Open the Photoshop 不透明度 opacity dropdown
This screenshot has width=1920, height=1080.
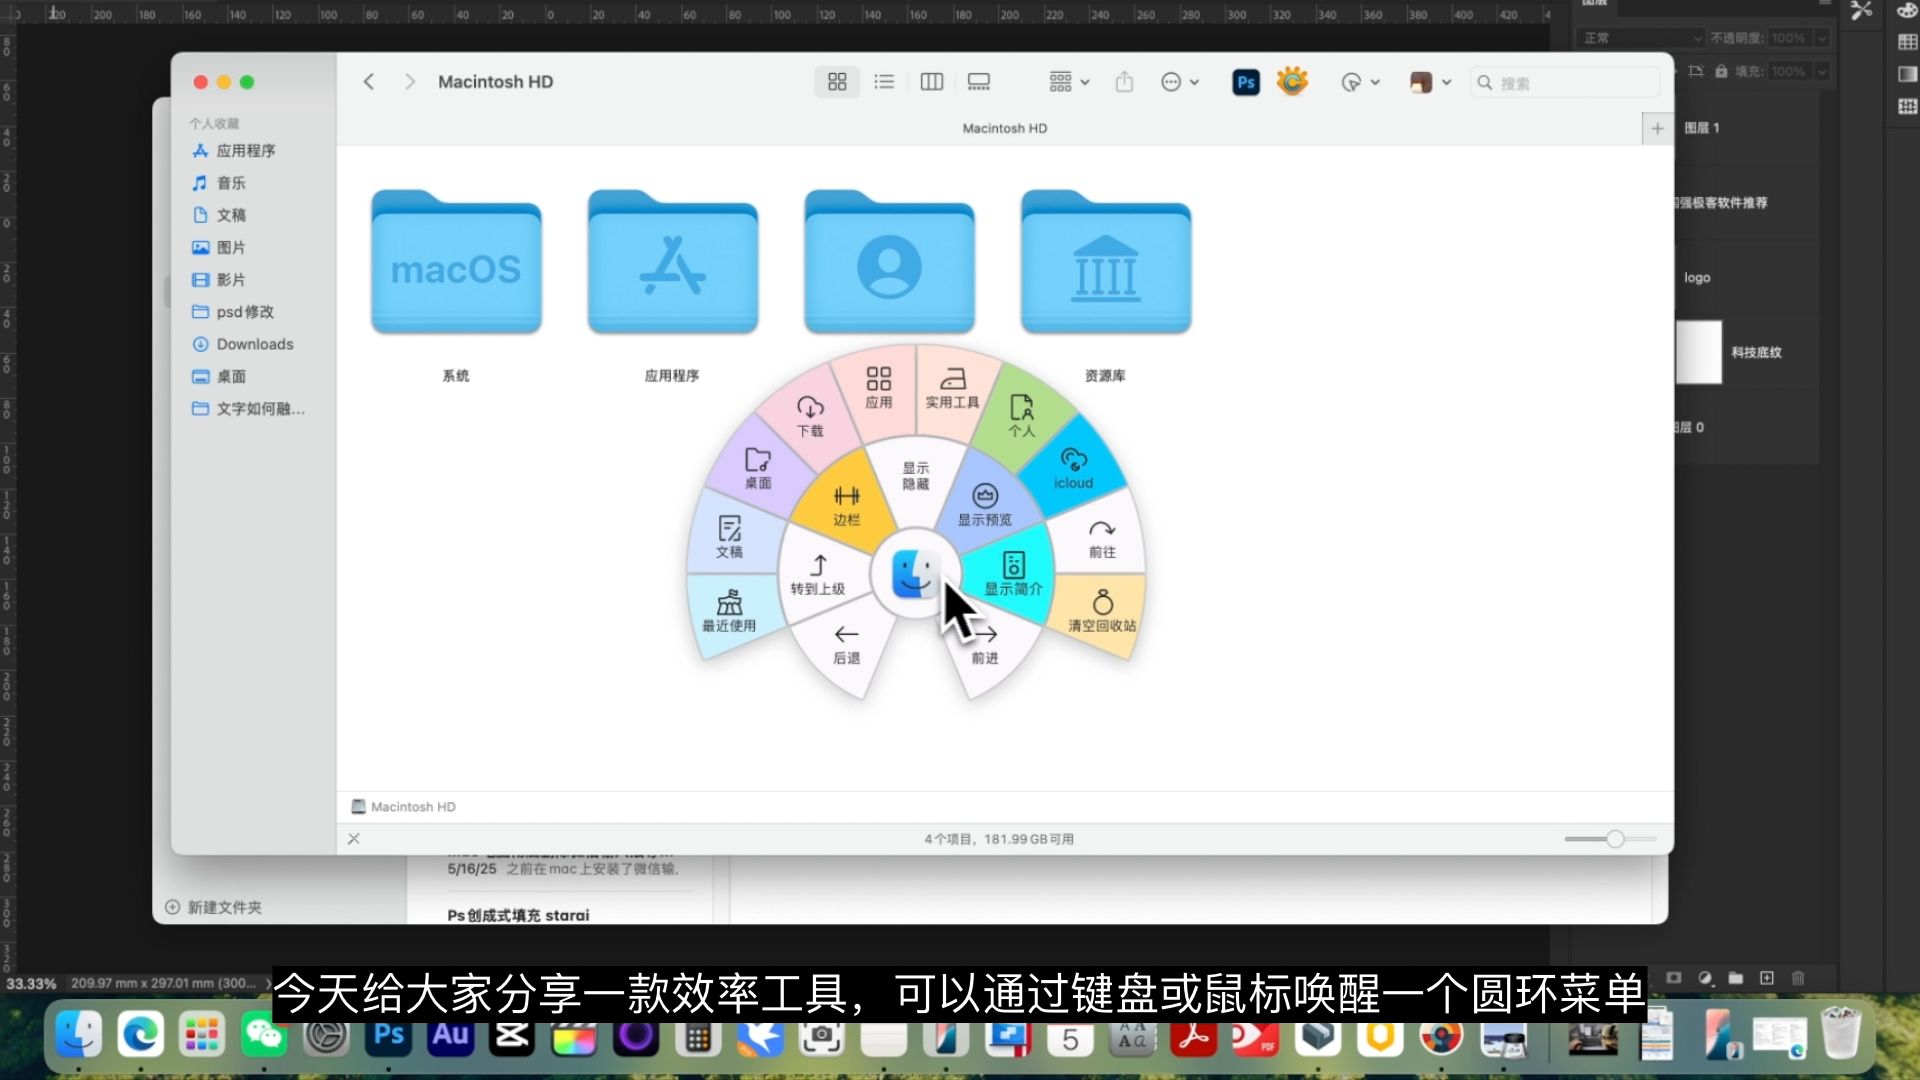point(1822,38)
